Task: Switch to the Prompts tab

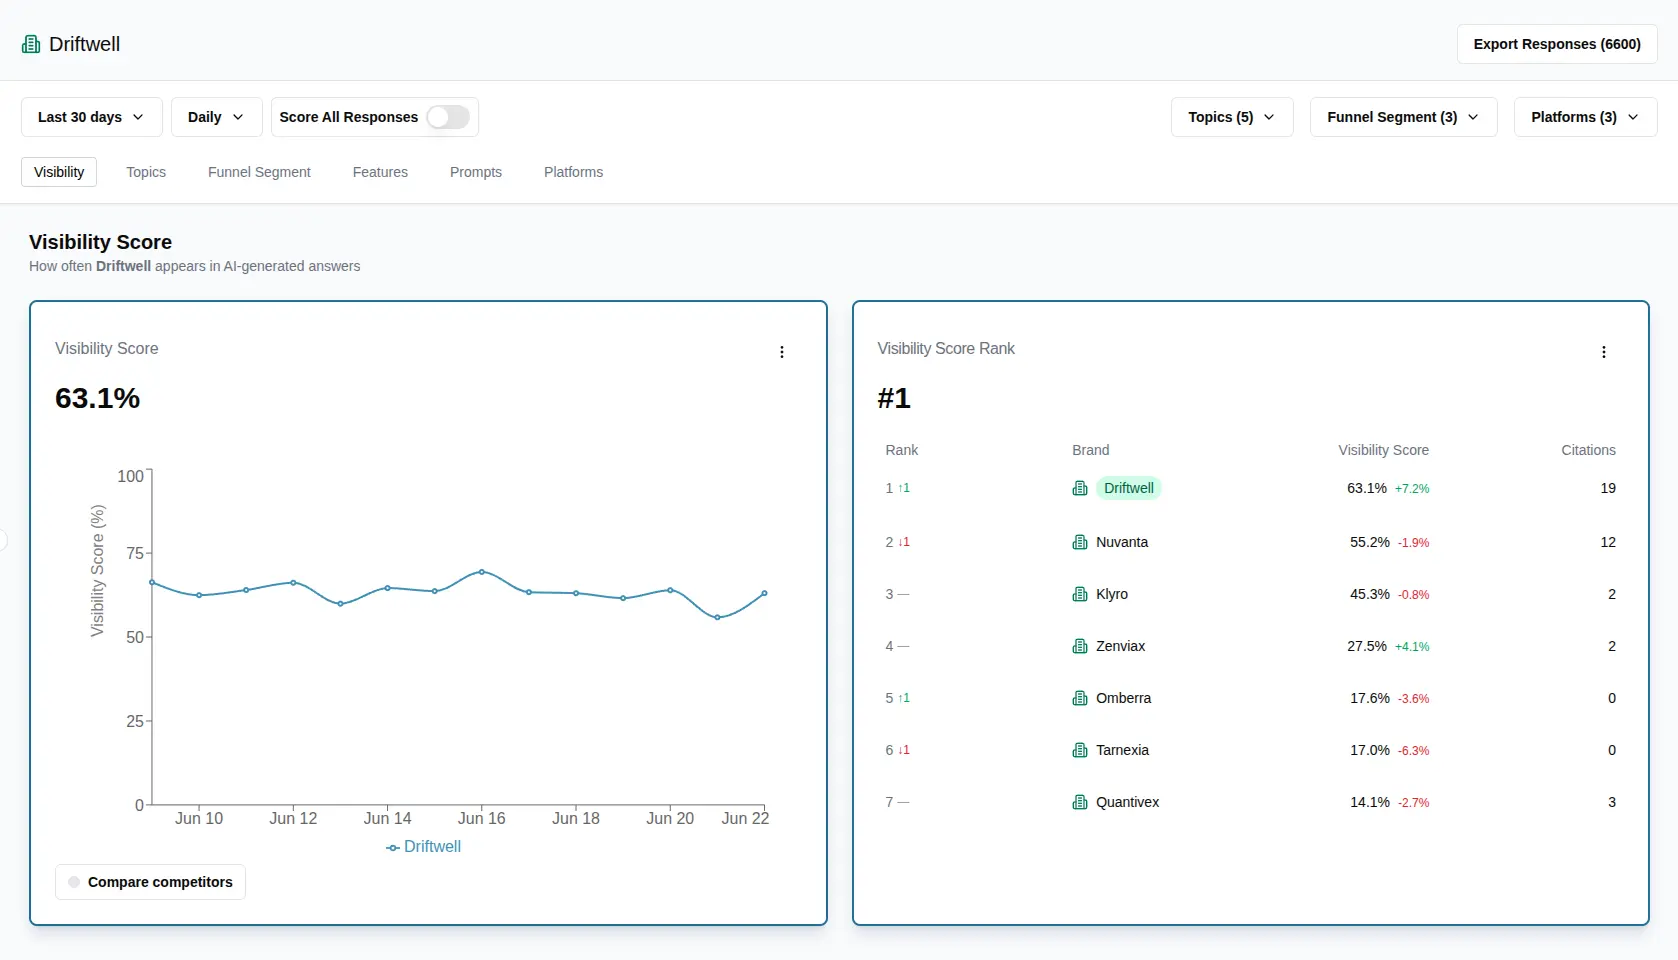Action: [x=475, y=172]
